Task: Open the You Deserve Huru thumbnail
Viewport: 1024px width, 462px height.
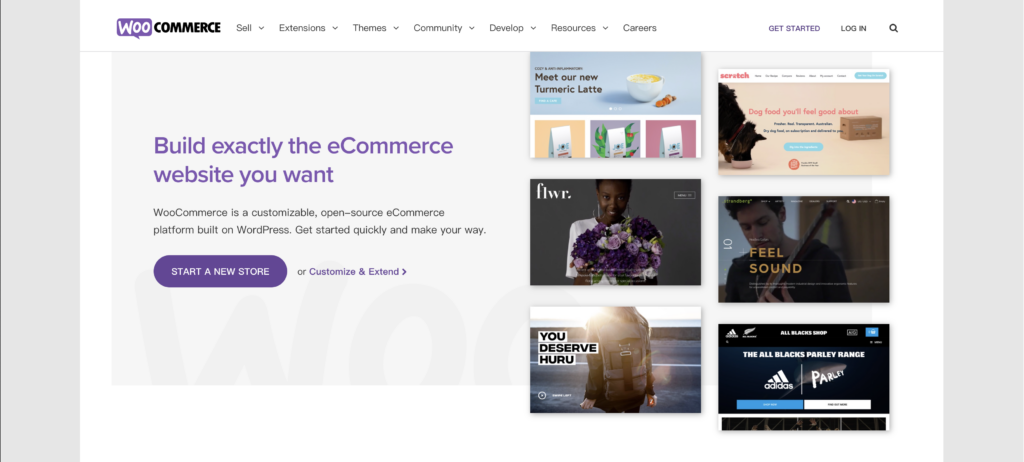Action: 615,359
